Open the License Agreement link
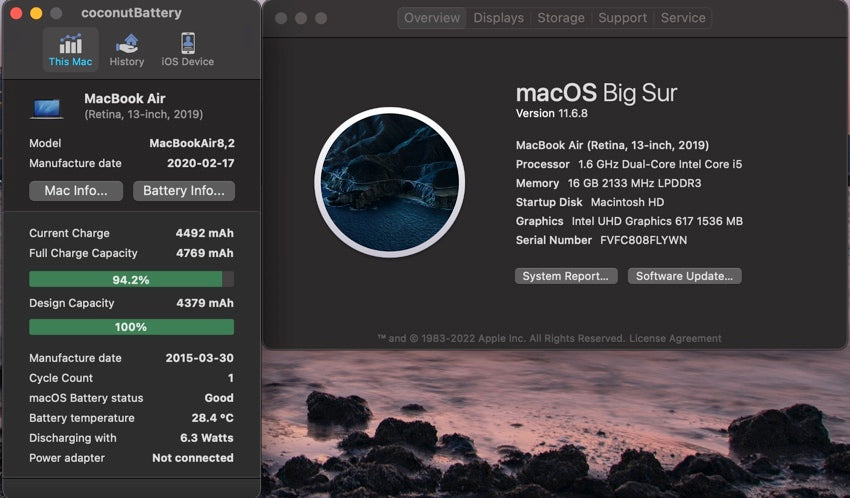Viewport: 850px width, 498px height. [x=675, y=338]
